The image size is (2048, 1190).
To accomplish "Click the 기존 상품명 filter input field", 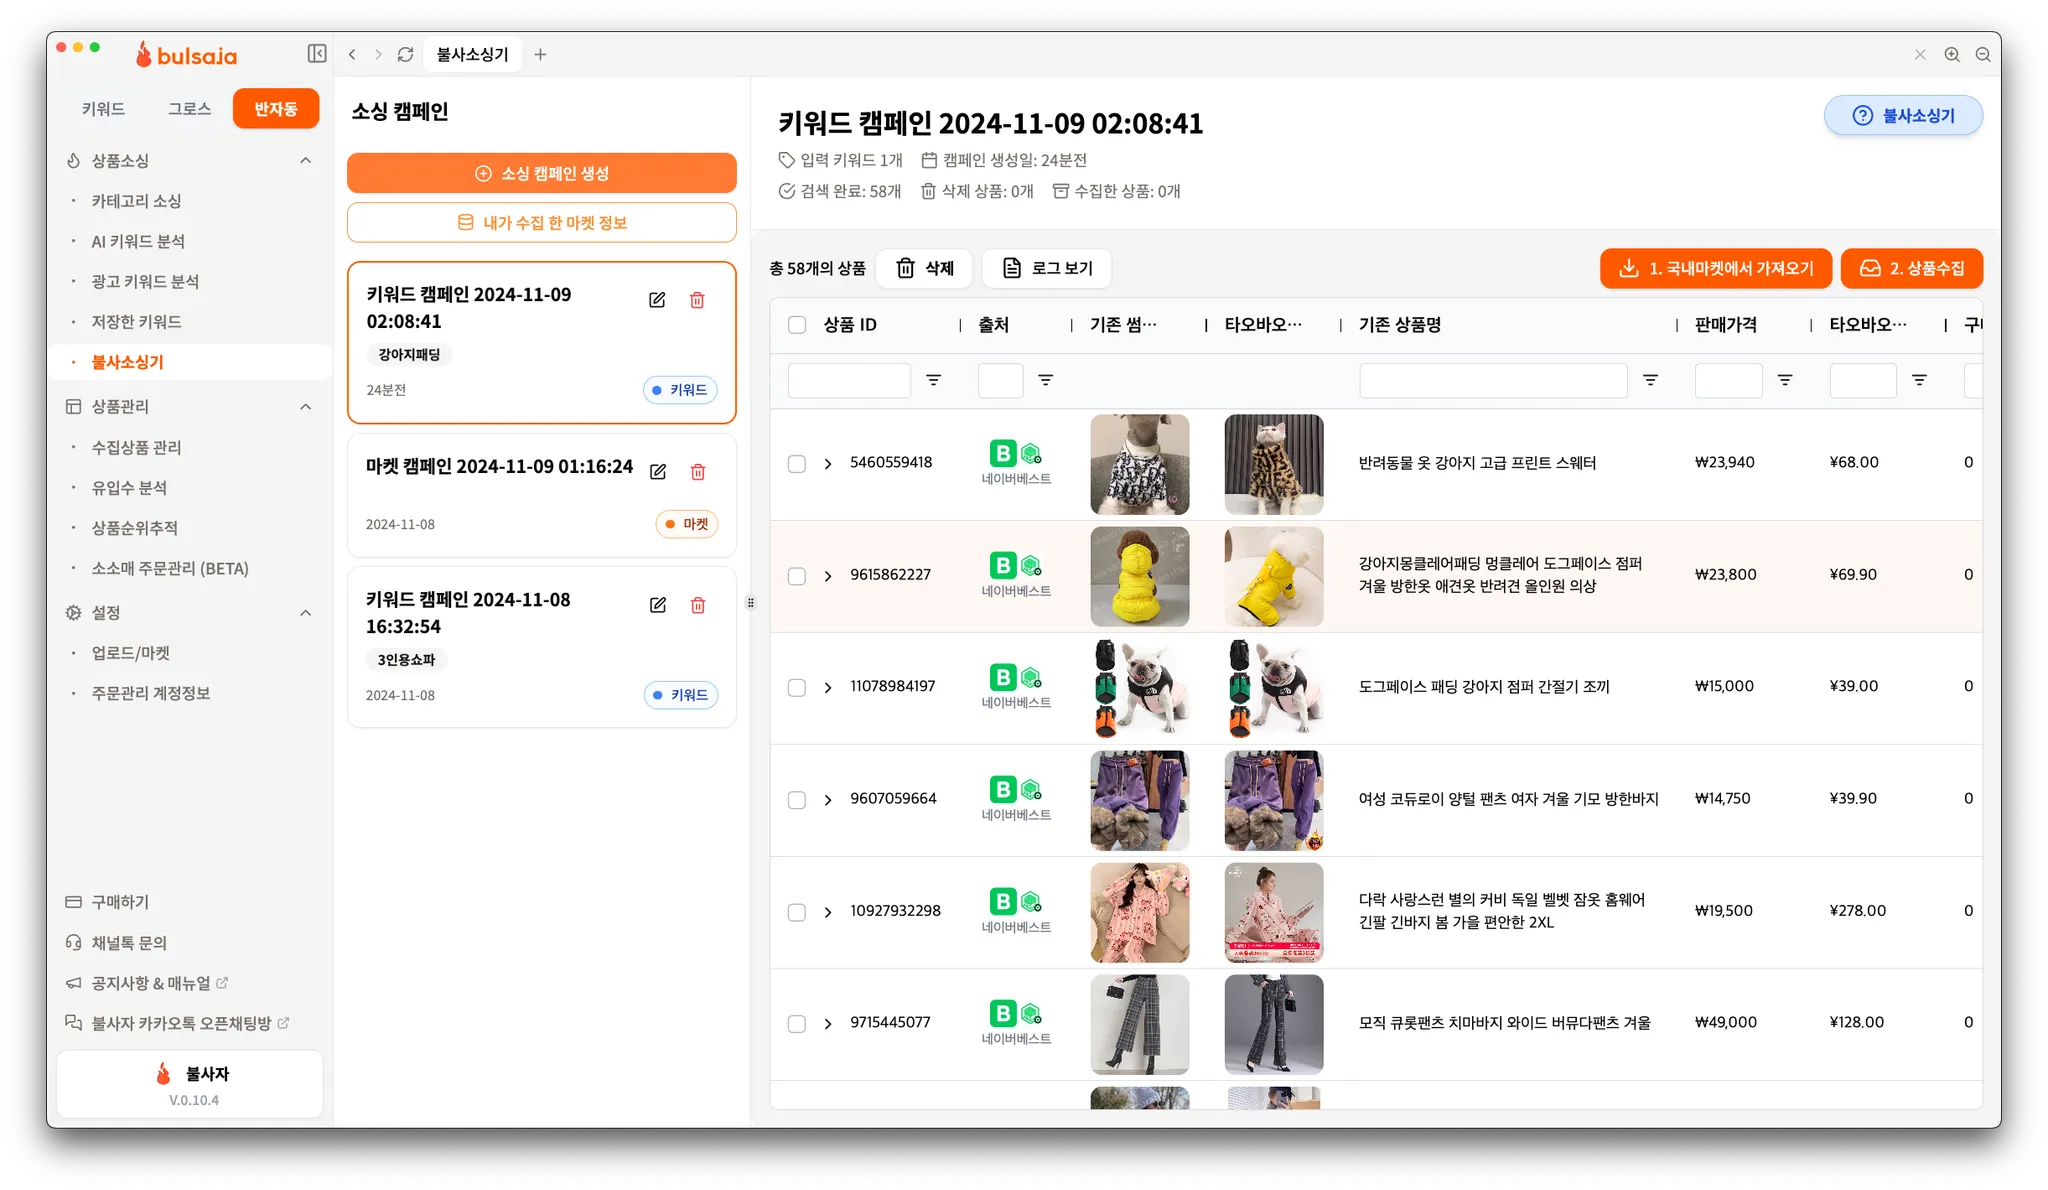I will (x=1493, y=380).
